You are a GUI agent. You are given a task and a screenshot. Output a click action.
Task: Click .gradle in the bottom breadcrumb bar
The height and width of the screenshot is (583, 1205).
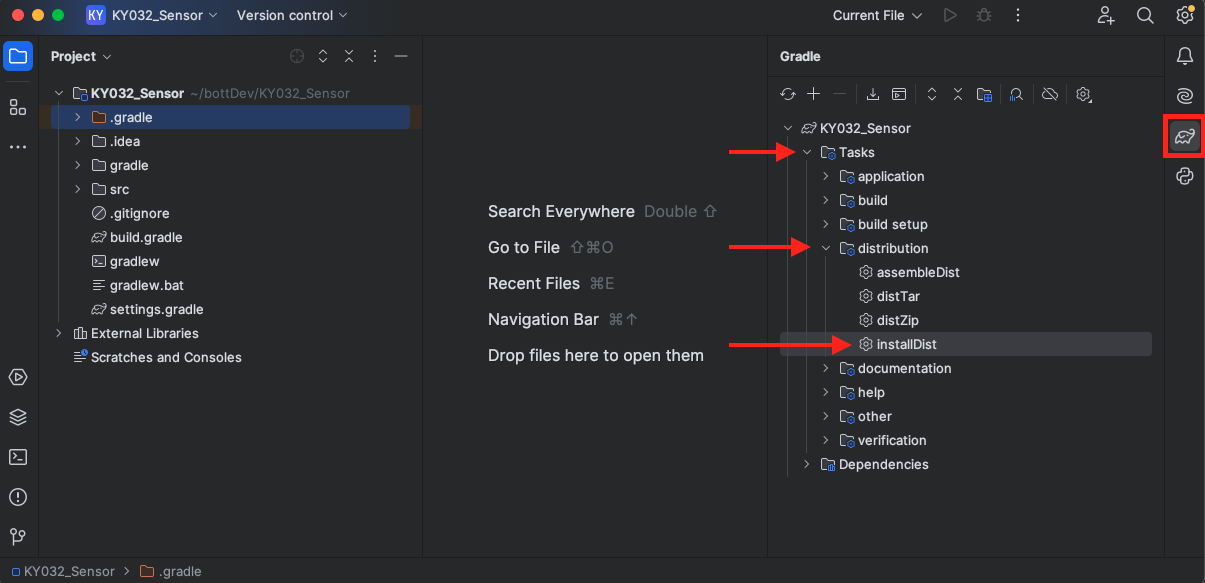(182, 572)
